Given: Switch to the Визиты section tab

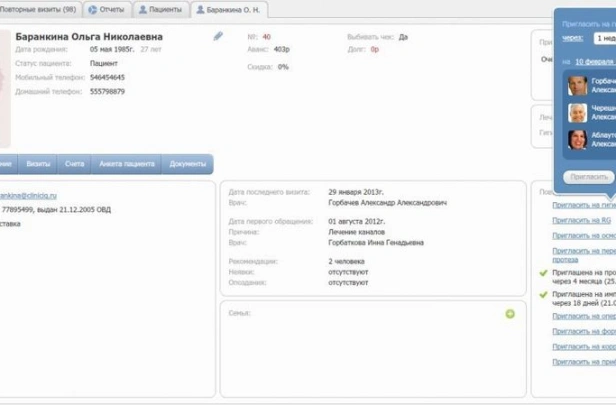Looking at the screenshot, I should 39,163.
